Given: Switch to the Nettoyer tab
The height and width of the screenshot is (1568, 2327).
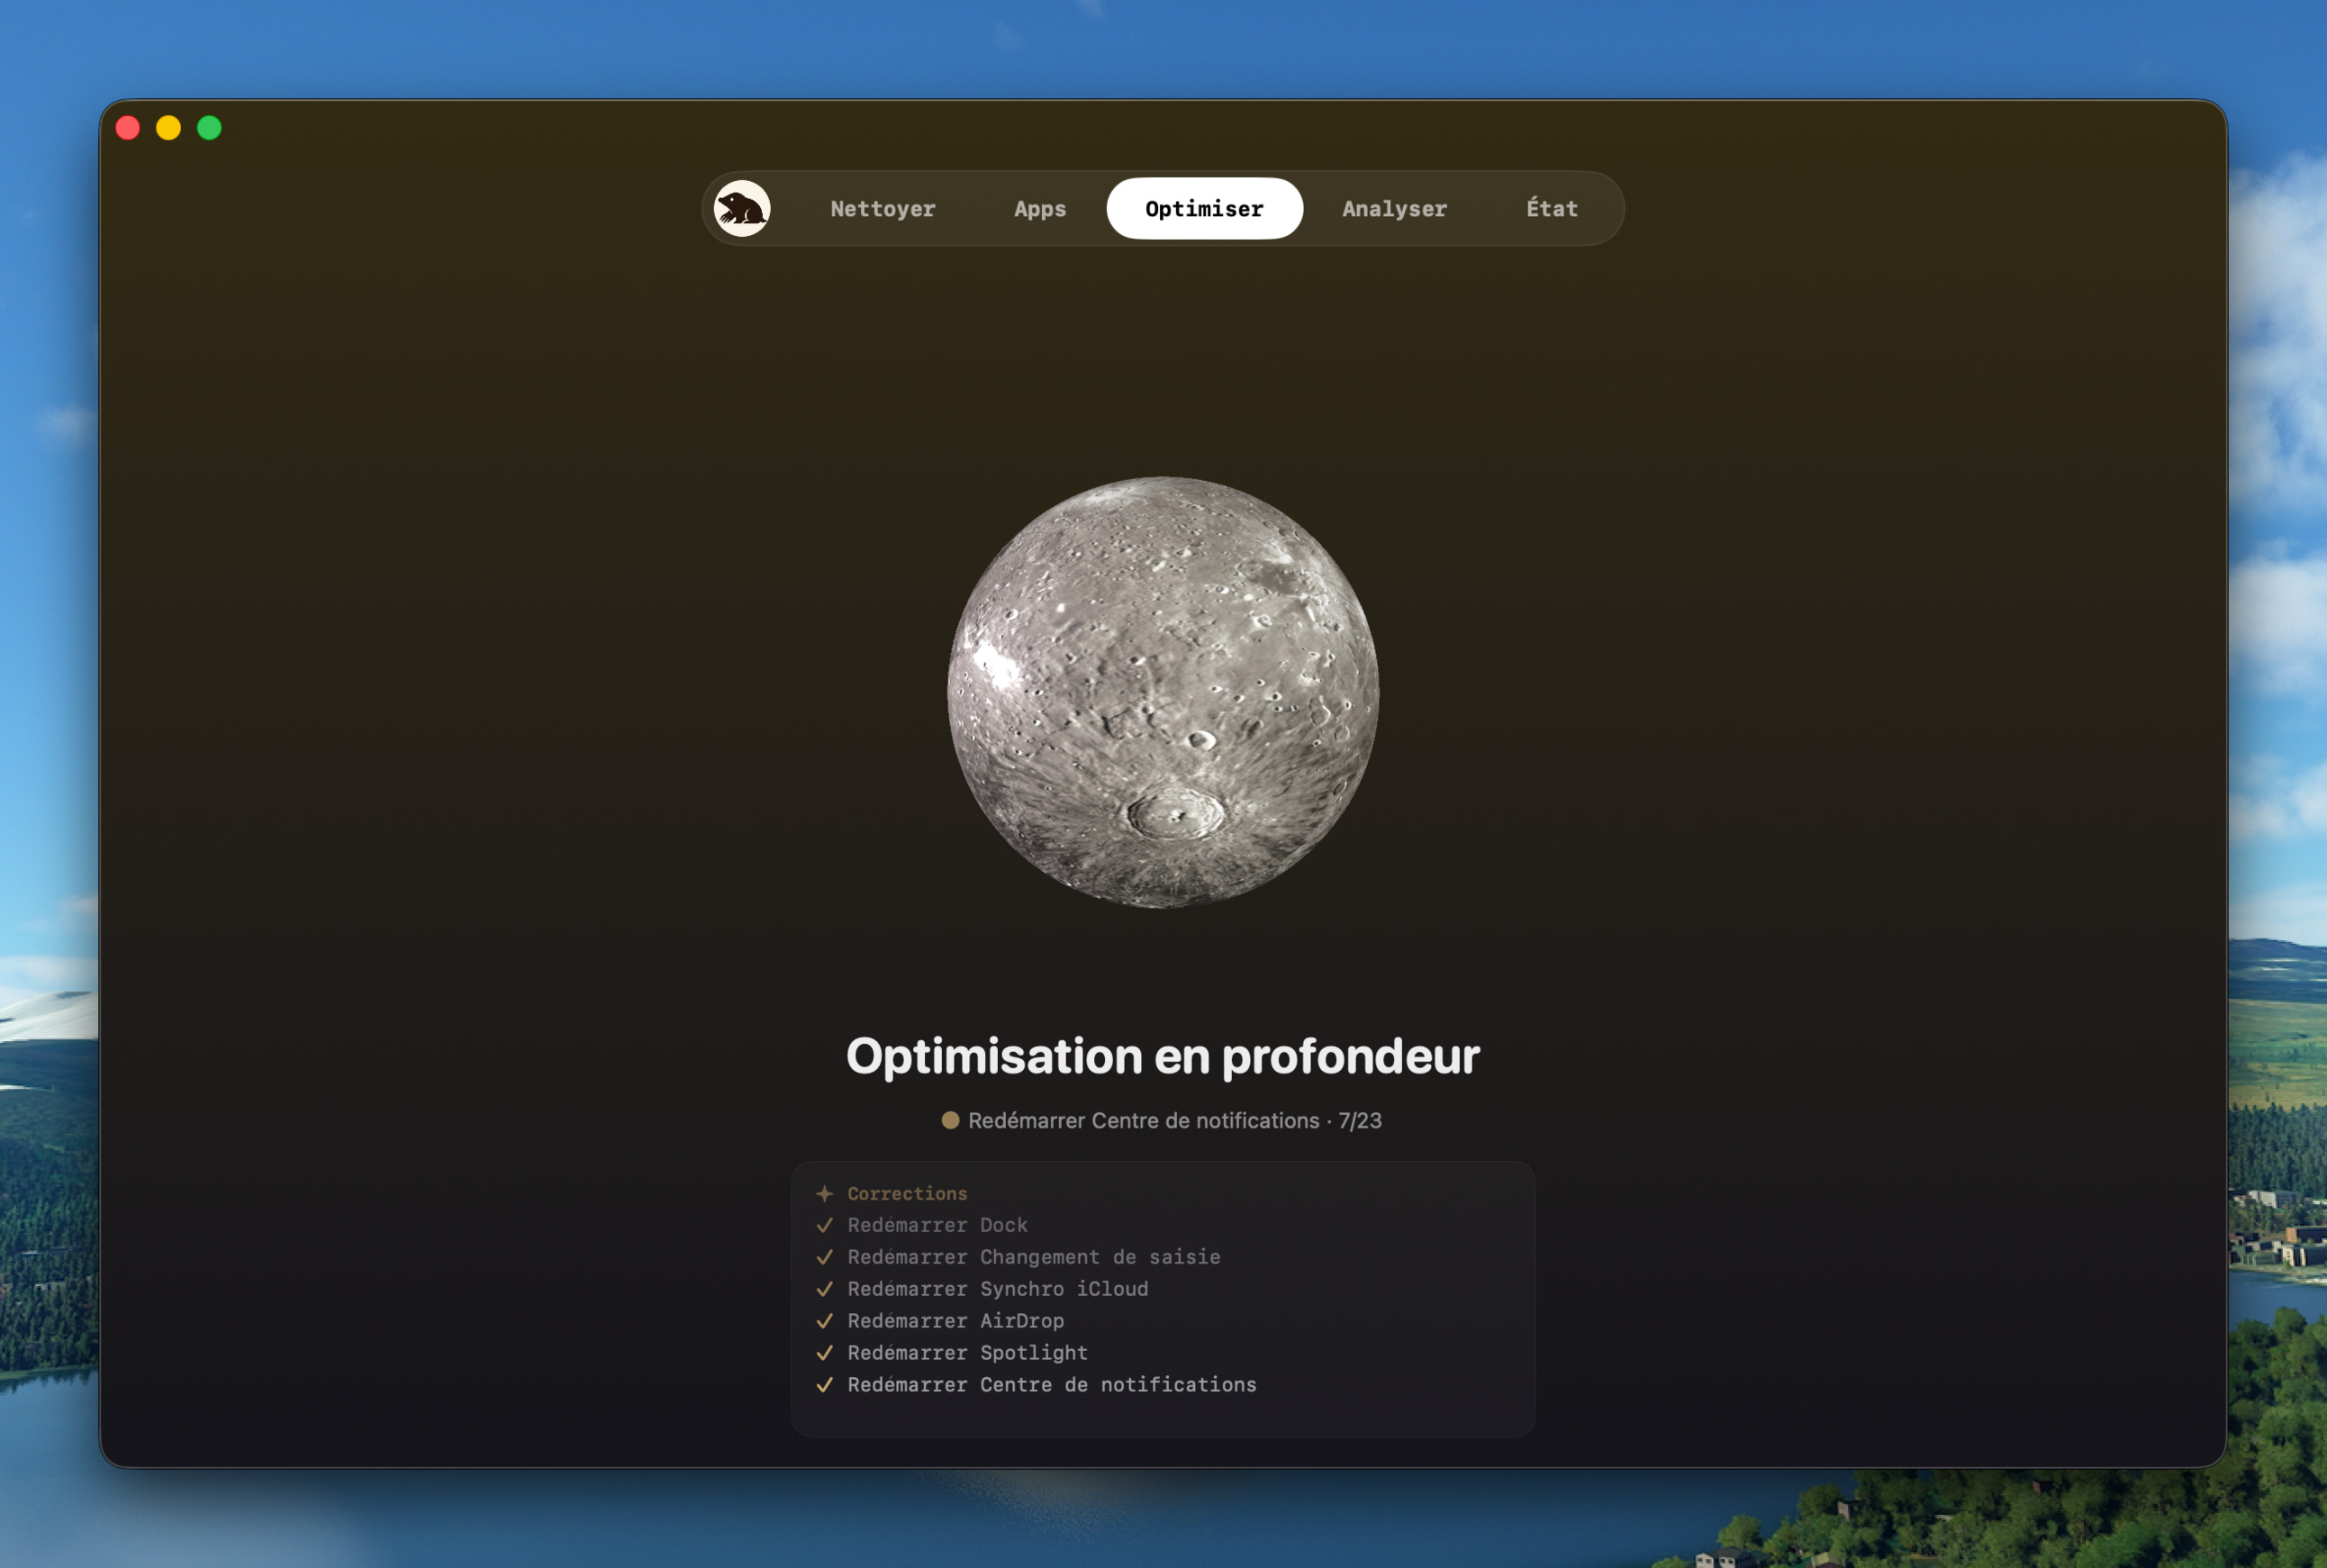Looking at the screenshot, I should point(883,208).
